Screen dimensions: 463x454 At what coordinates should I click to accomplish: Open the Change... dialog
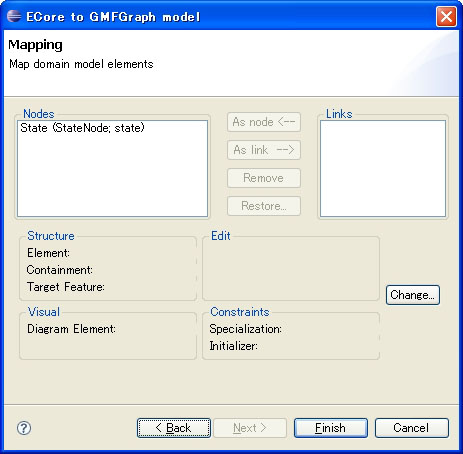coord(413,295)
